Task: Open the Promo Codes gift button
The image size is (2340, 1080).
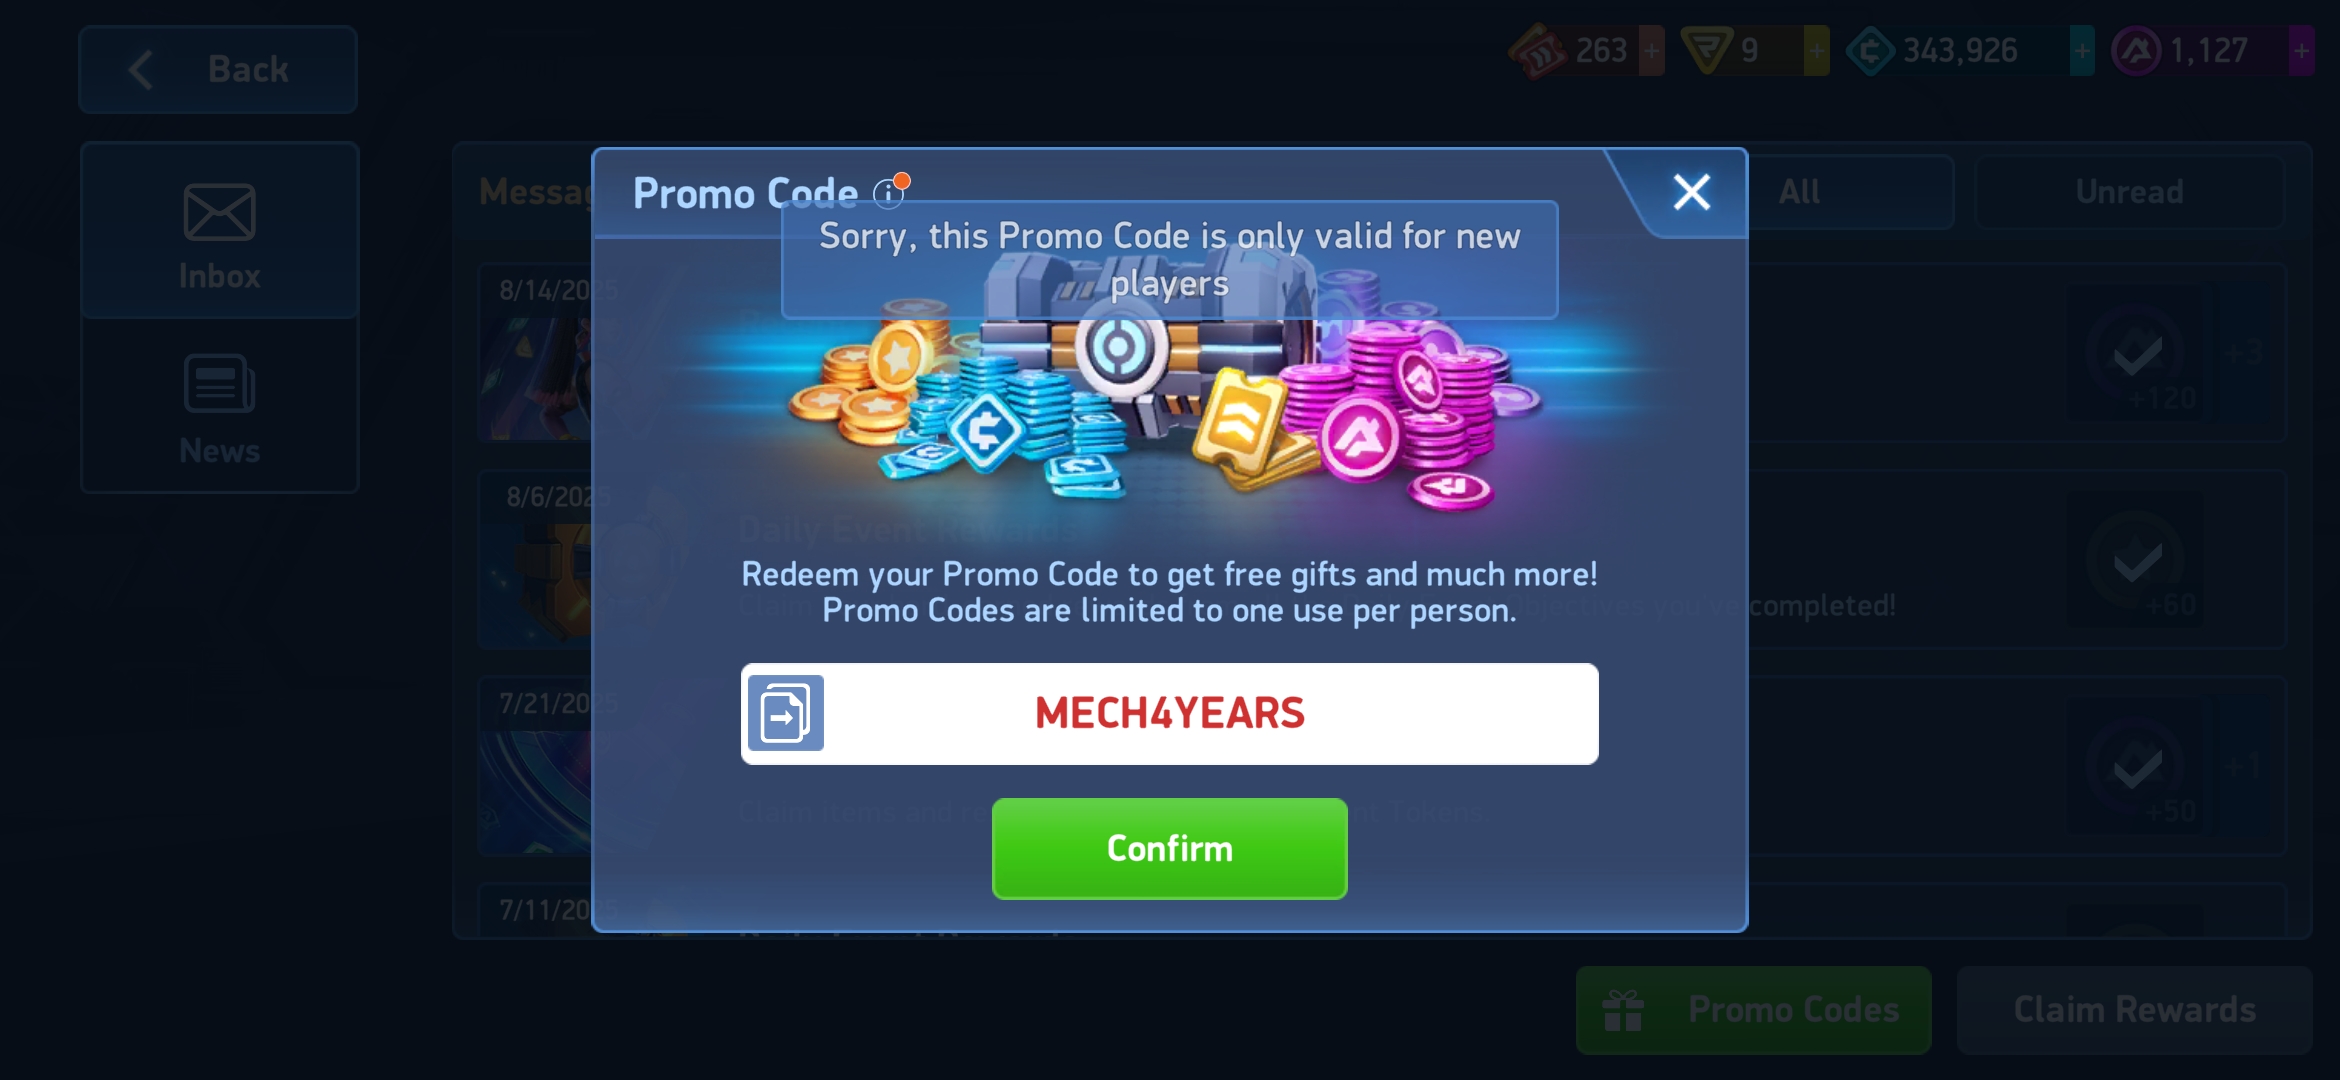Action: pos(1753,1010)
